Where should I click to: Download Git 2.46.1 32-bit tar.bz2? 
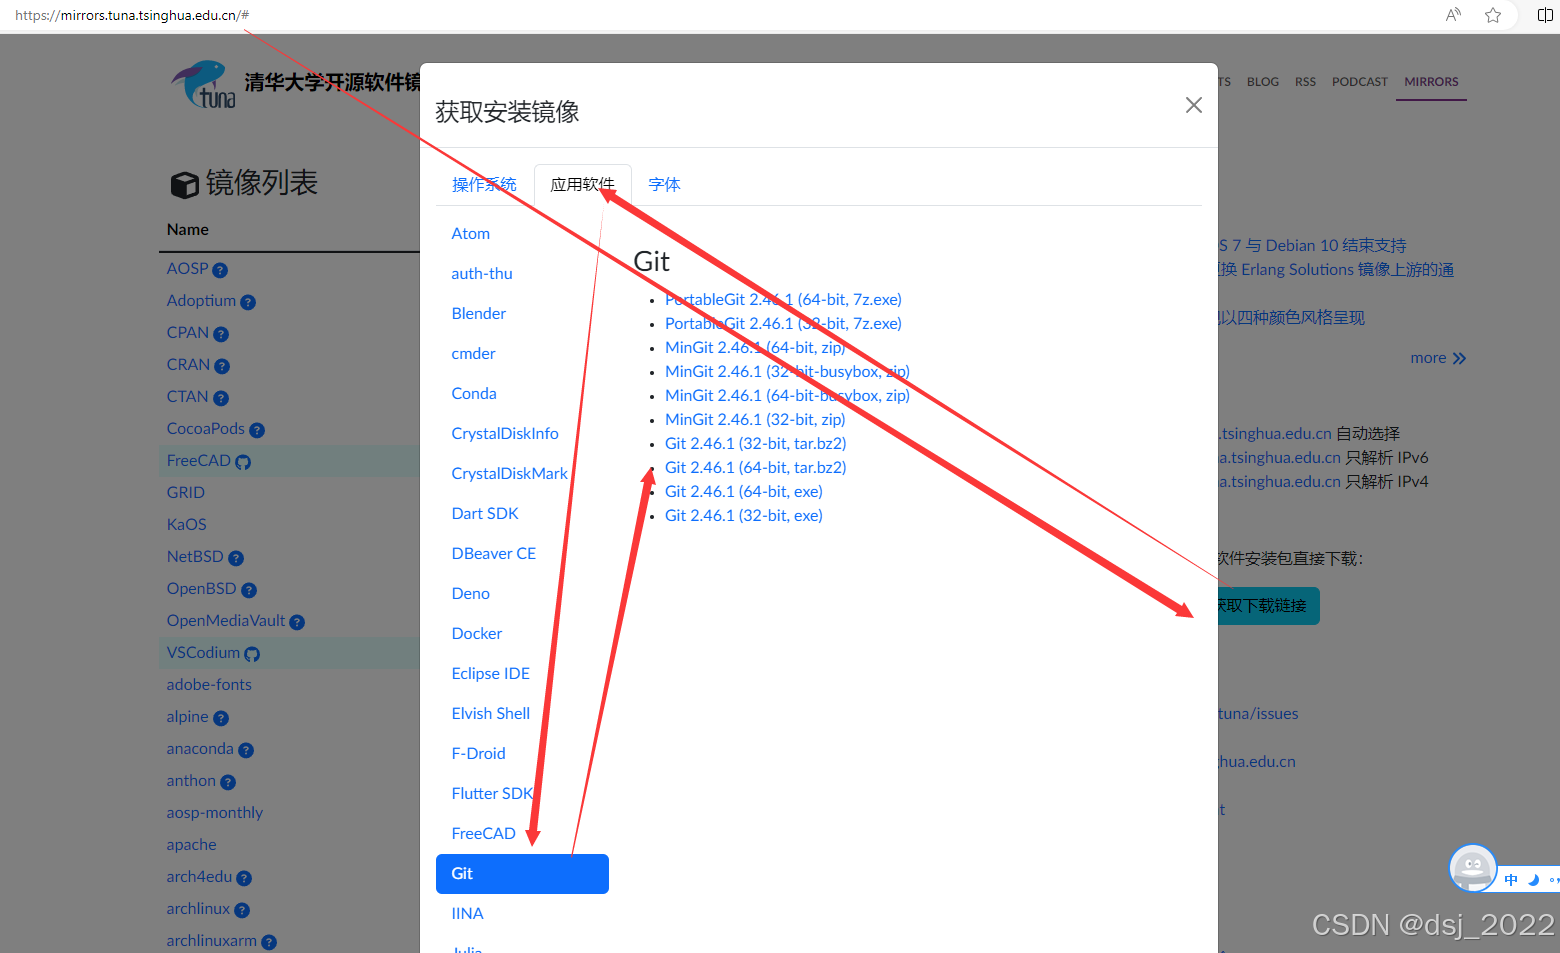click(755, 443)
